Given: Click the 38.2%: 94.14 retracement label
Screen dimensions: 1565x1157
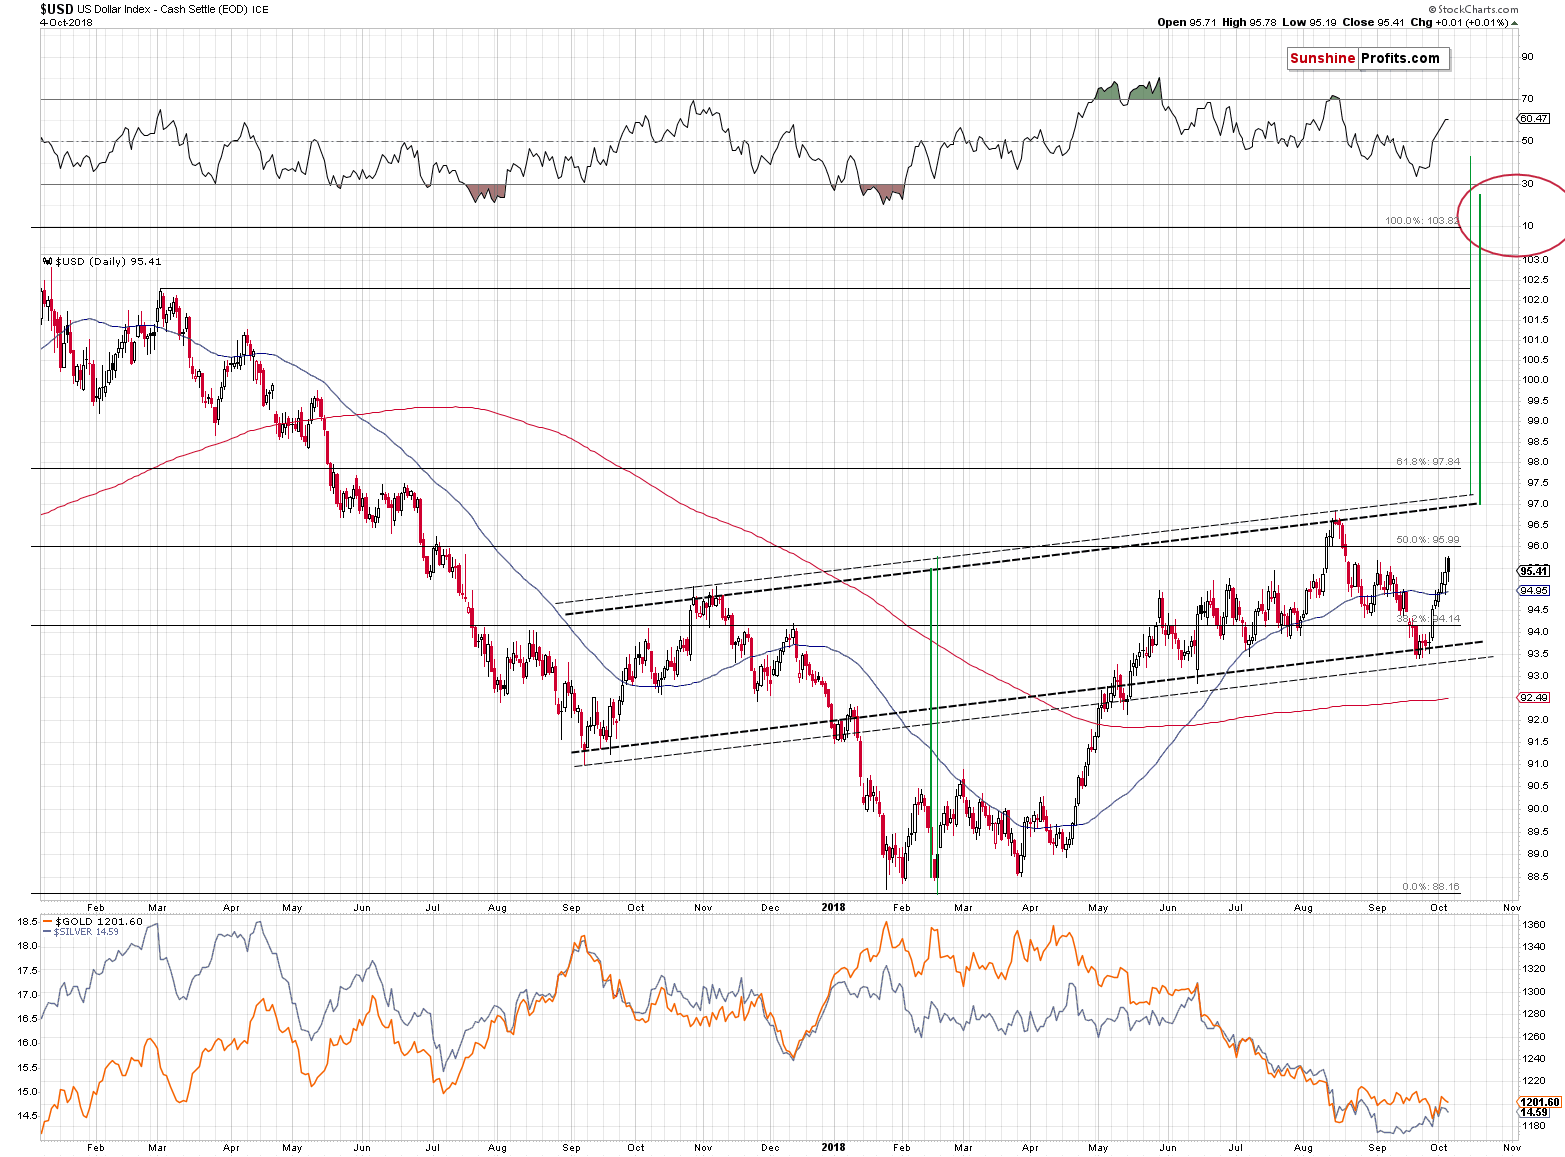Looking at the screenshot, I should click(x=1428, y=619).
